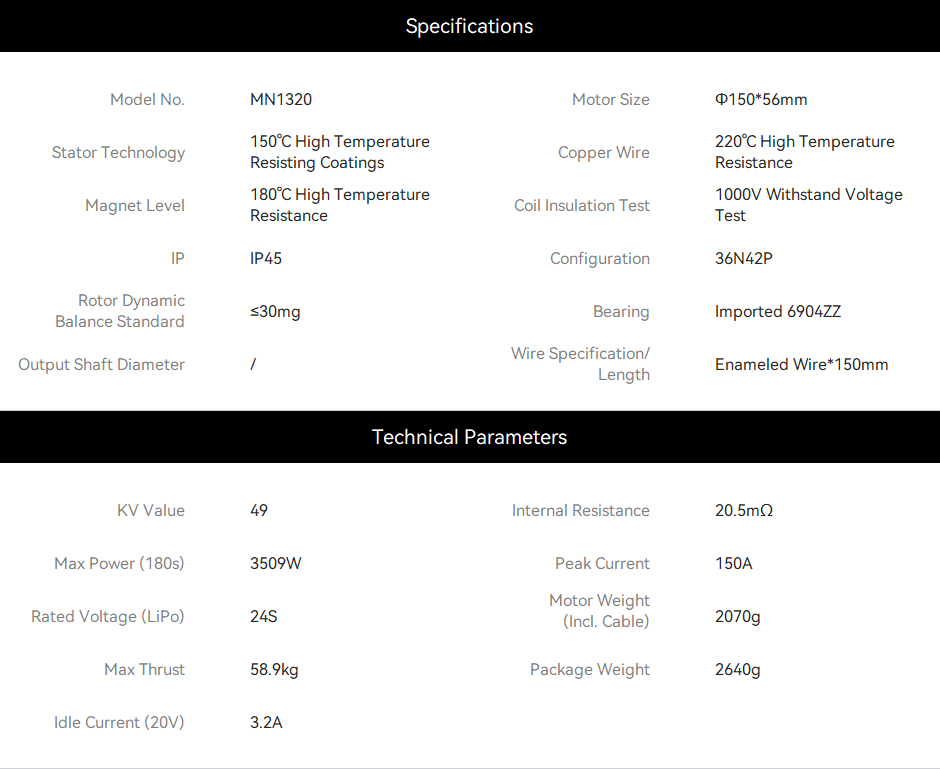
Task: Click the Specifications header bar
Action: pos(470,26)
